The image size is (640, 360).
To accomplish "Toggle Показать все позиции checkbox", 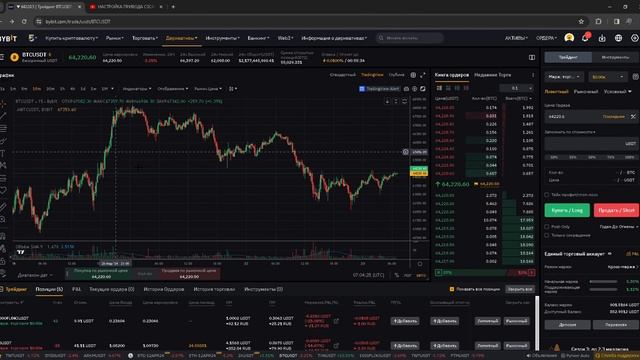I will 452,289.
